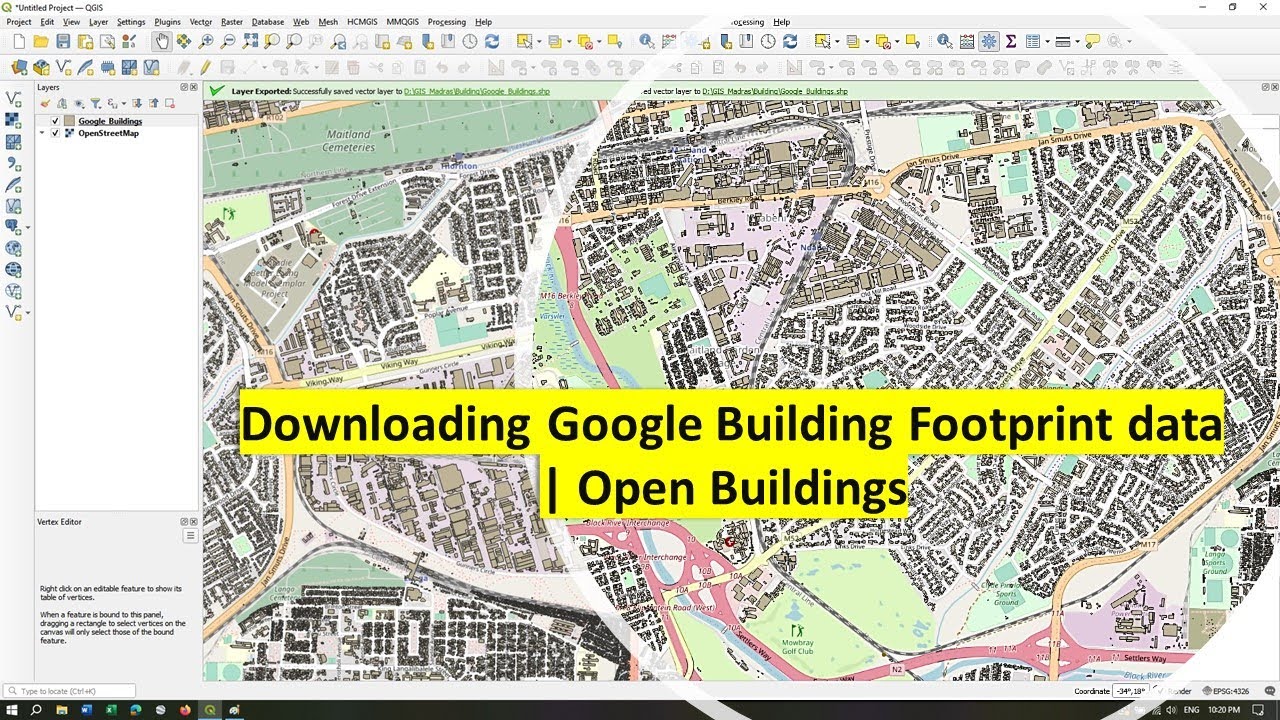This screenshot has height=720, width=1280.
Task: Select features with the selection tool icon
Action: 524,41
